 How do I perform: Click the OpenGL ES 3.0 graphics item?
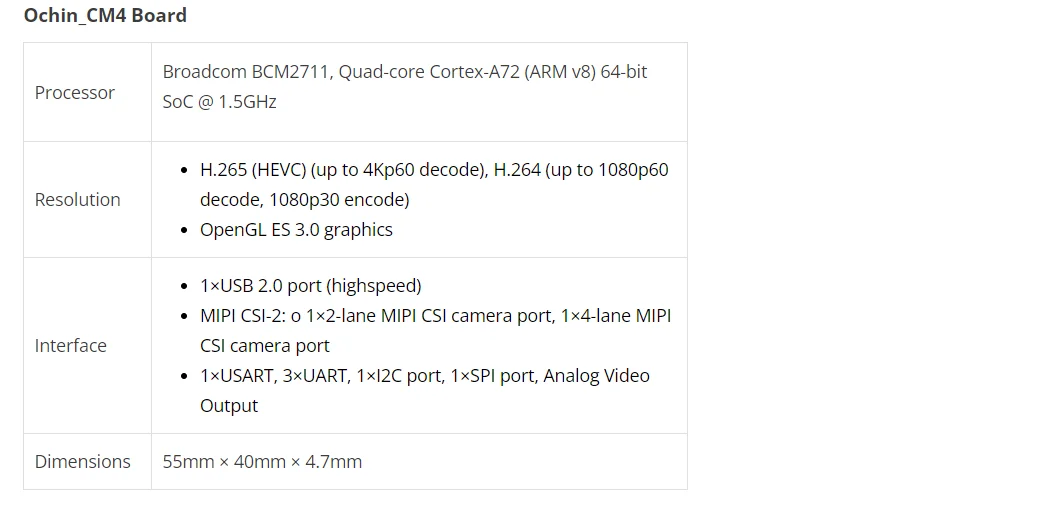coord(296,229)
